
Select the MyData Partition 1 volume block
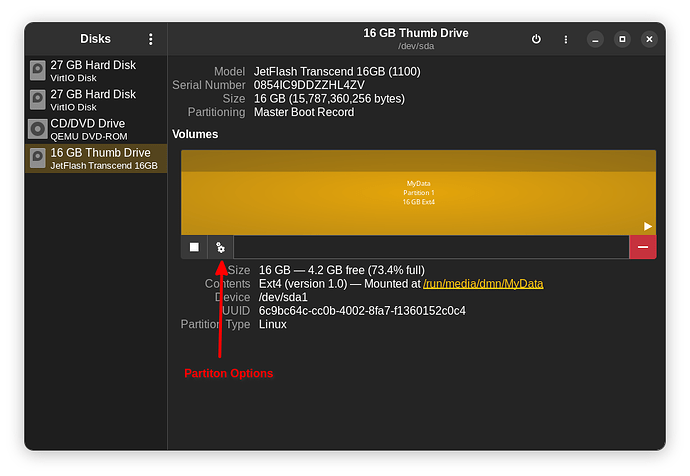pos(418,192)
